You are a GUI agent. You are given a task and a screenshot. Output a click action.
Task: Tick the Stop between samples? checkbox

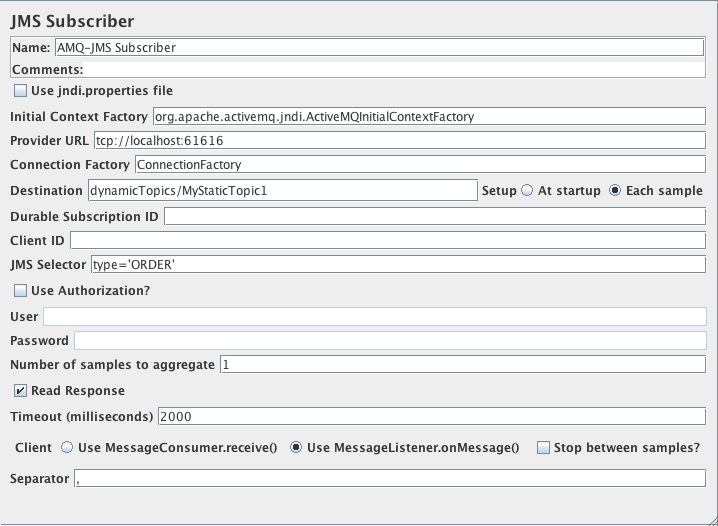(543, 448)
